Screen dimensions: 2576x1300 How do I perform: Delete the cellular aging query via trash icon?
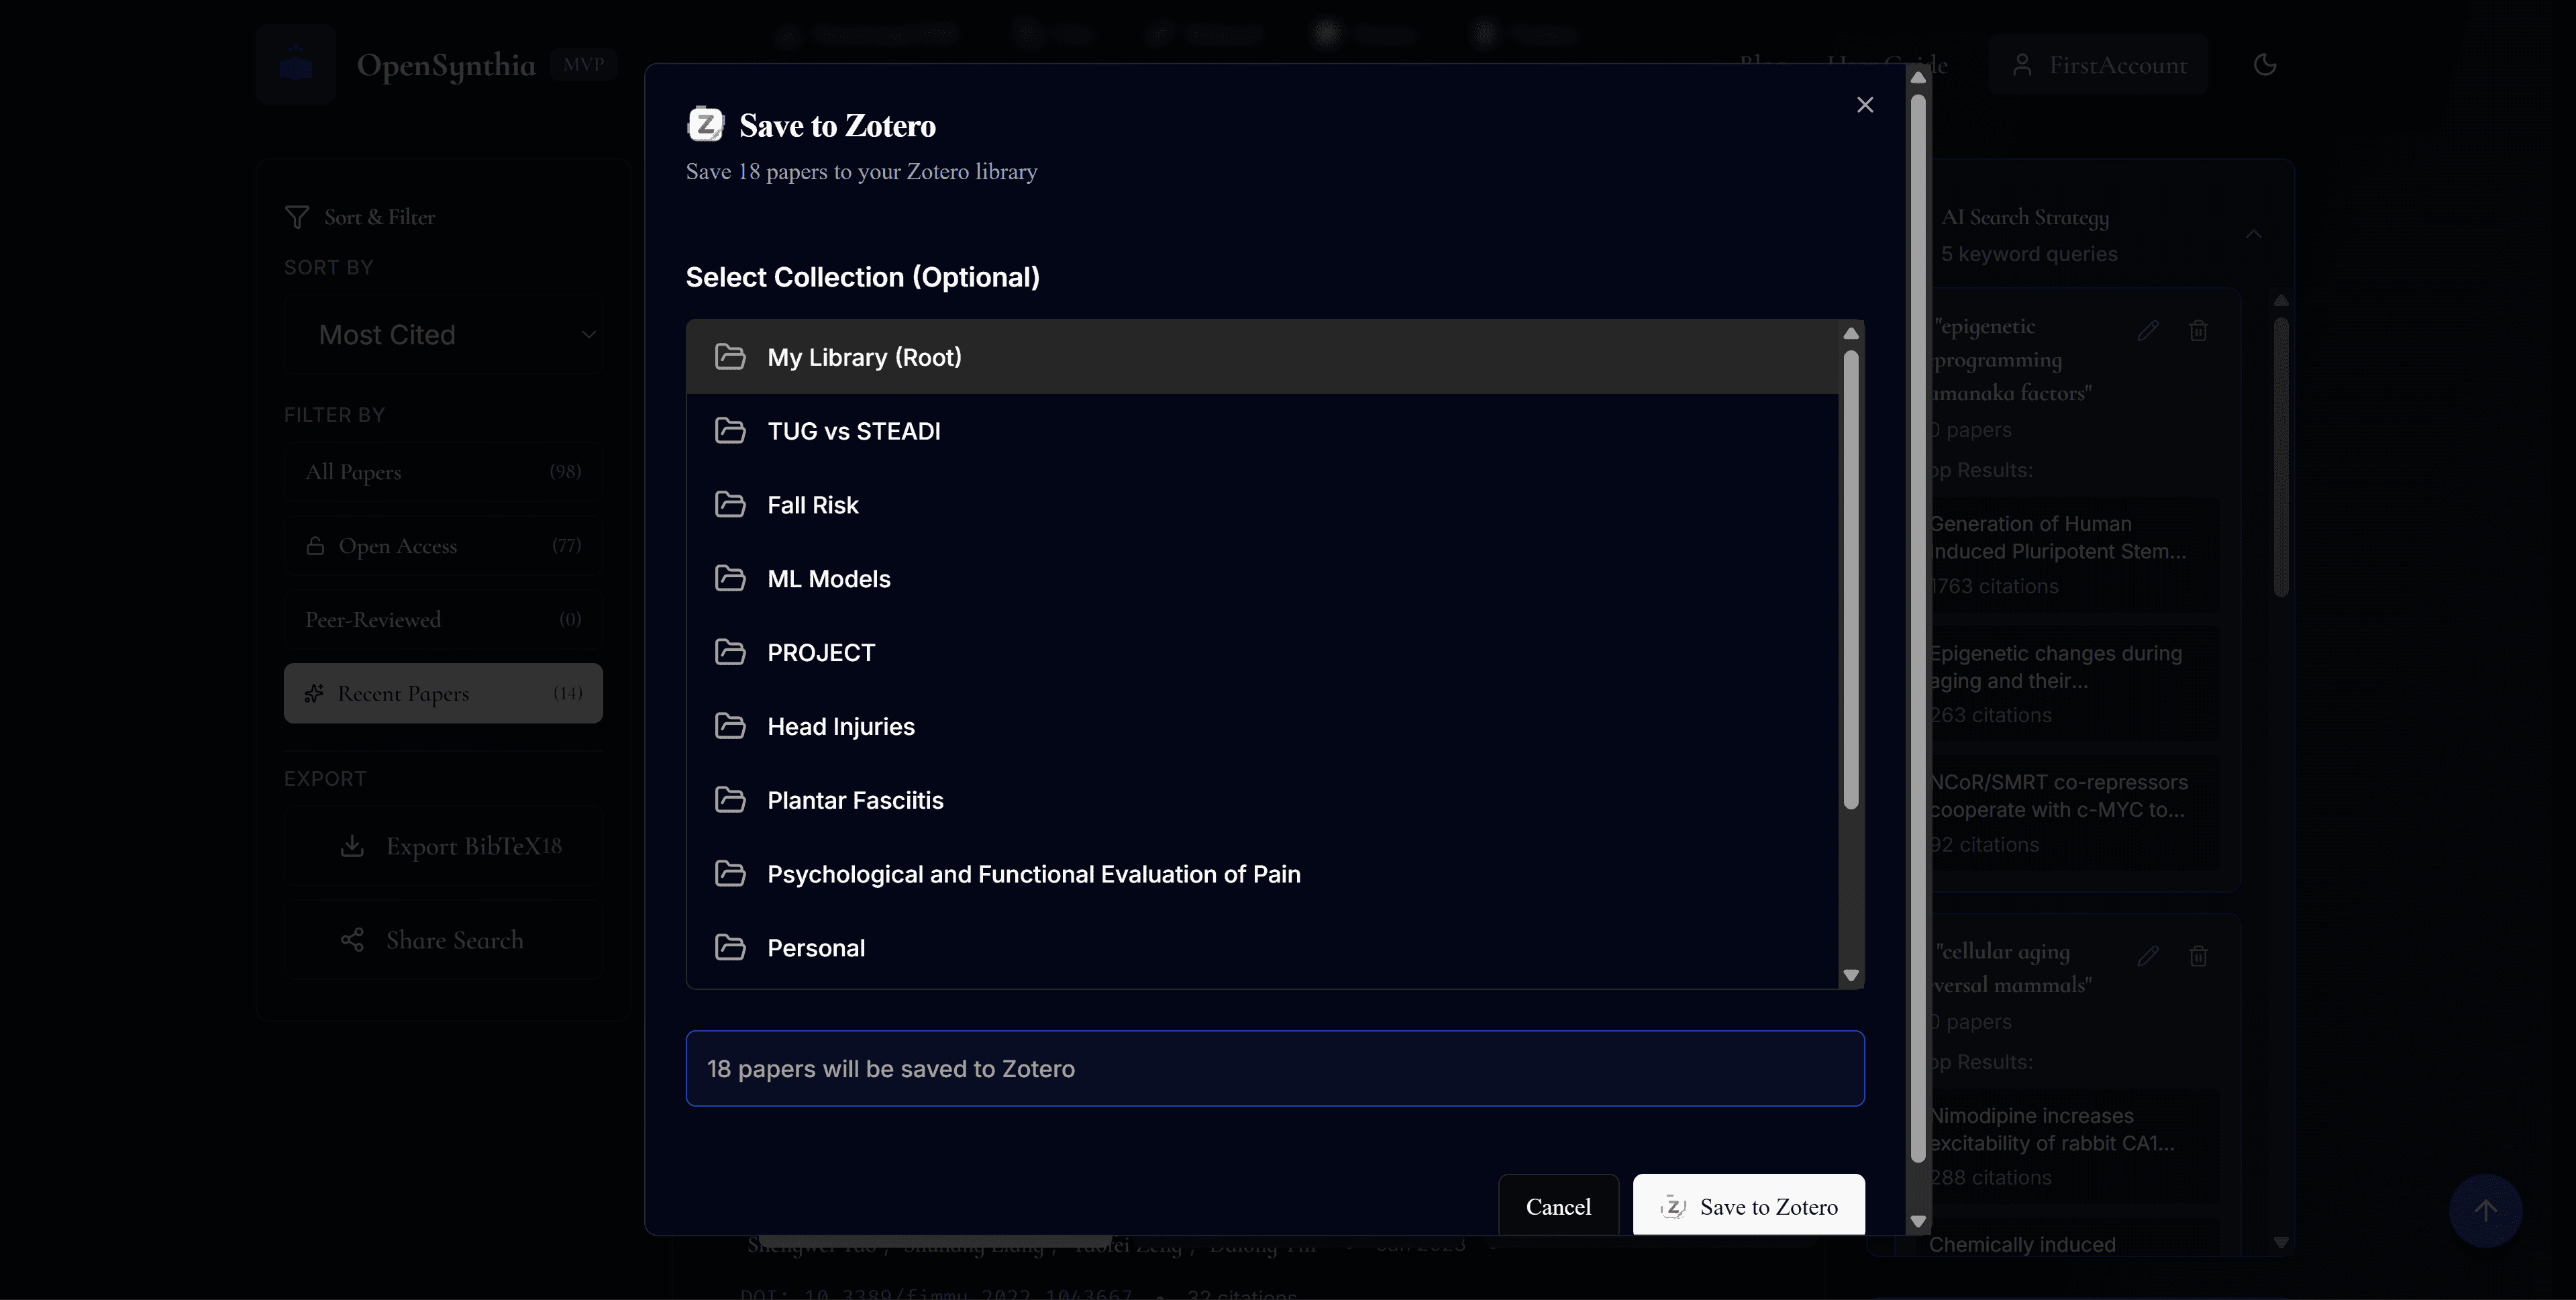[x=2199, y=956]
